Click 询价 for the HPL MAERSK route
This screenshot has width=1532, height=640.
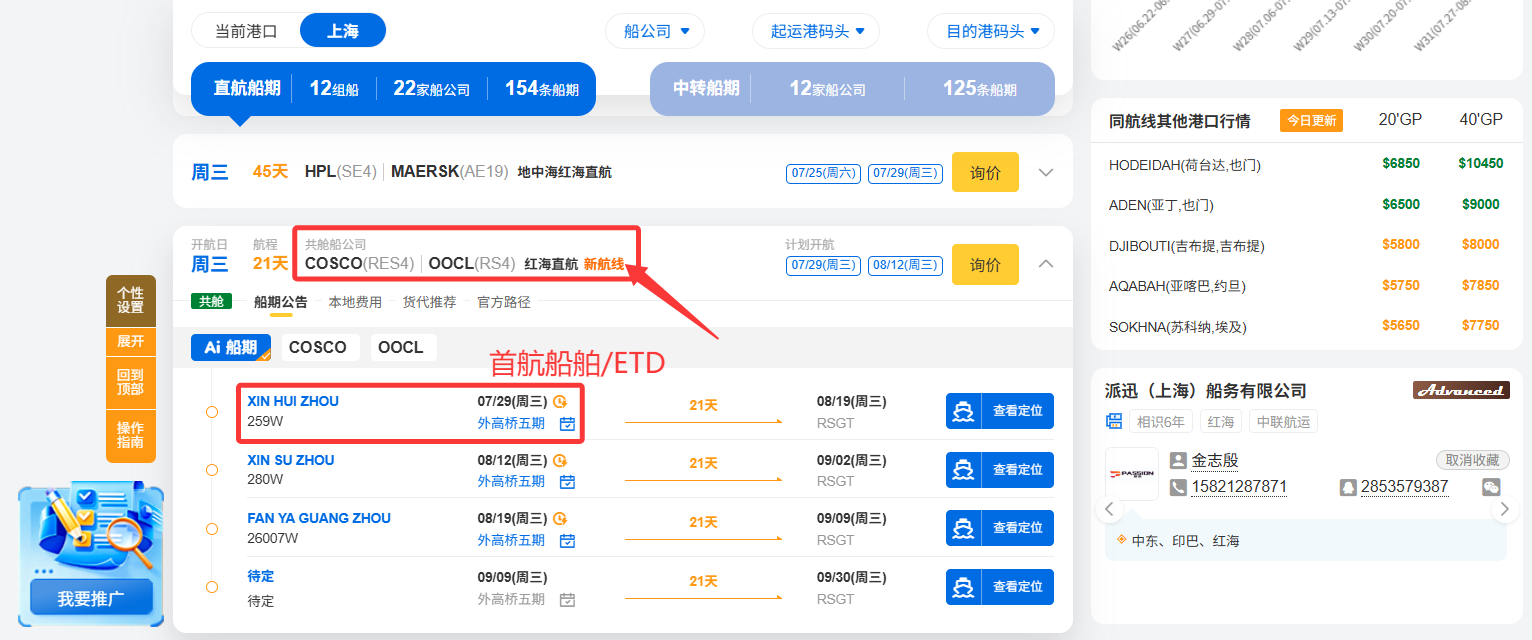pyautogui.click(x=985, y=172)
